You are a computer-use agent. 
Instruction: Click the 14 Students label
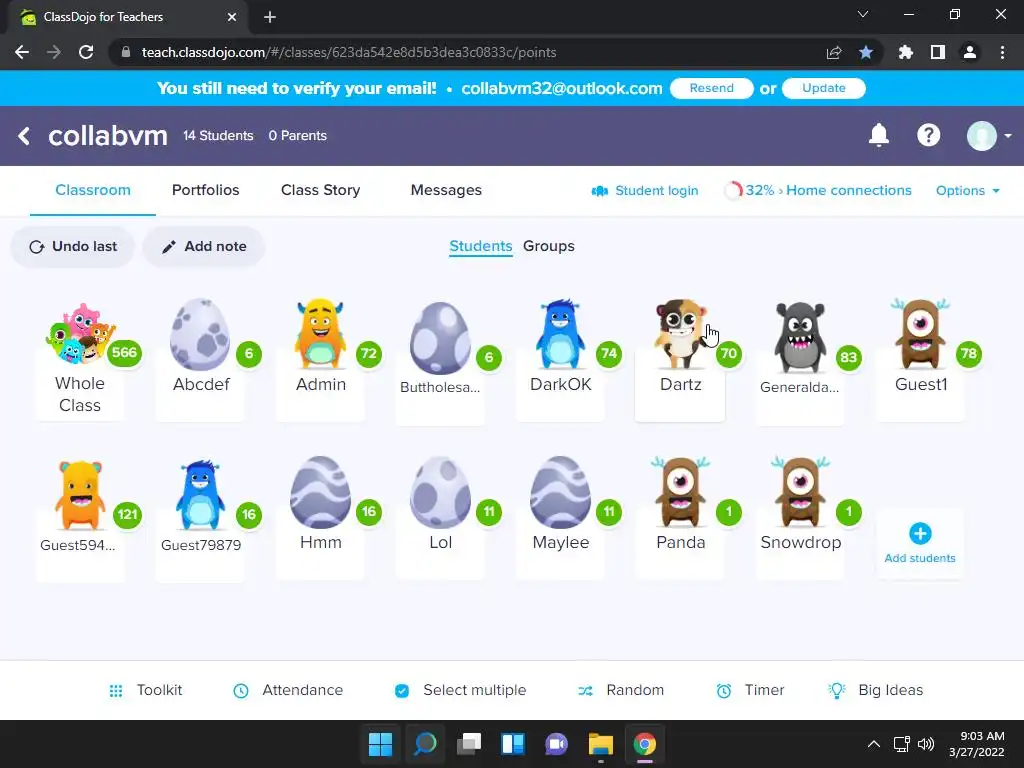click(x=218, y=136)
